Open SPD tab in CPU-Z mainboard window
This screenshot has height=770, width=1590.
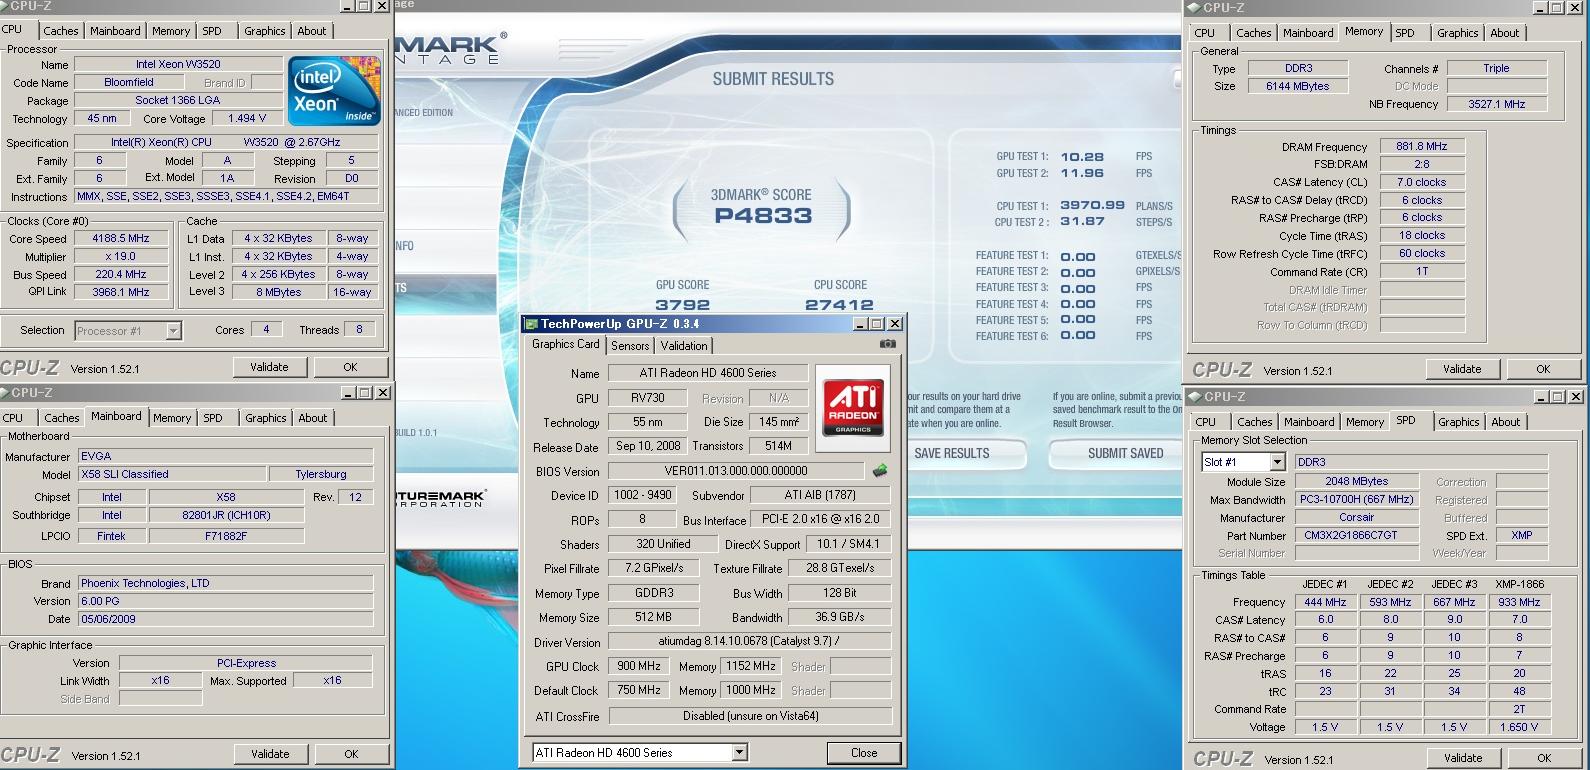pyautogui.click(x=213, y=418)
